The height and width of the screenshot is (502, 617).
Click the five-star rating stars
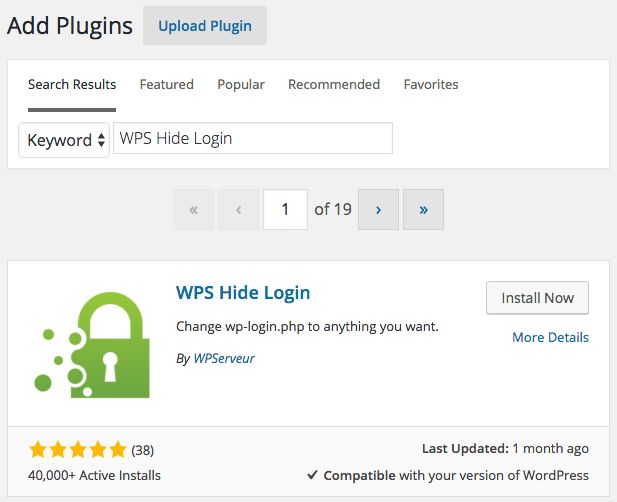point(78,450)
